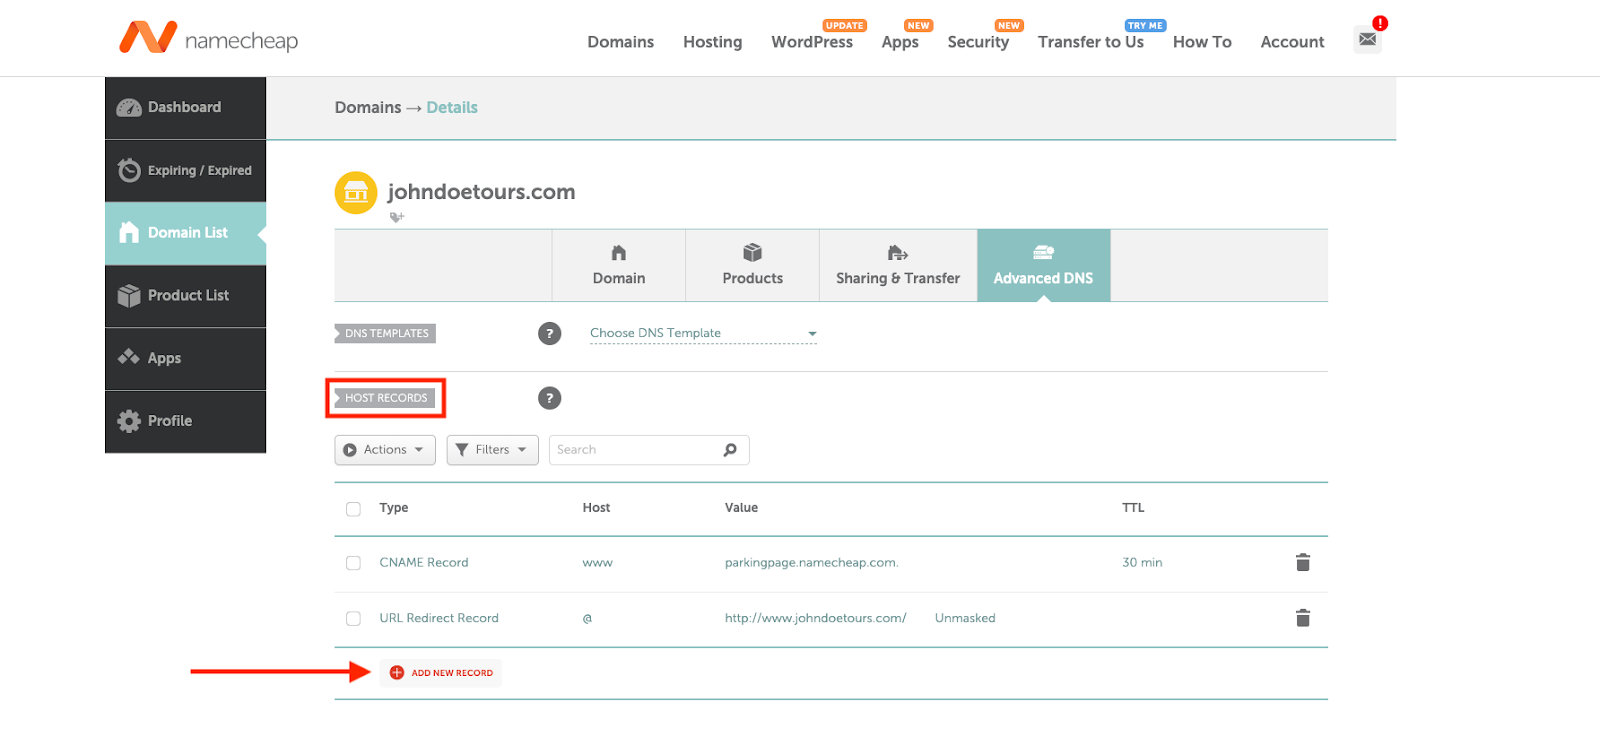The image size is (1600, 754).
Task: Open the Filters dropdown
Action: click(493, 450)
